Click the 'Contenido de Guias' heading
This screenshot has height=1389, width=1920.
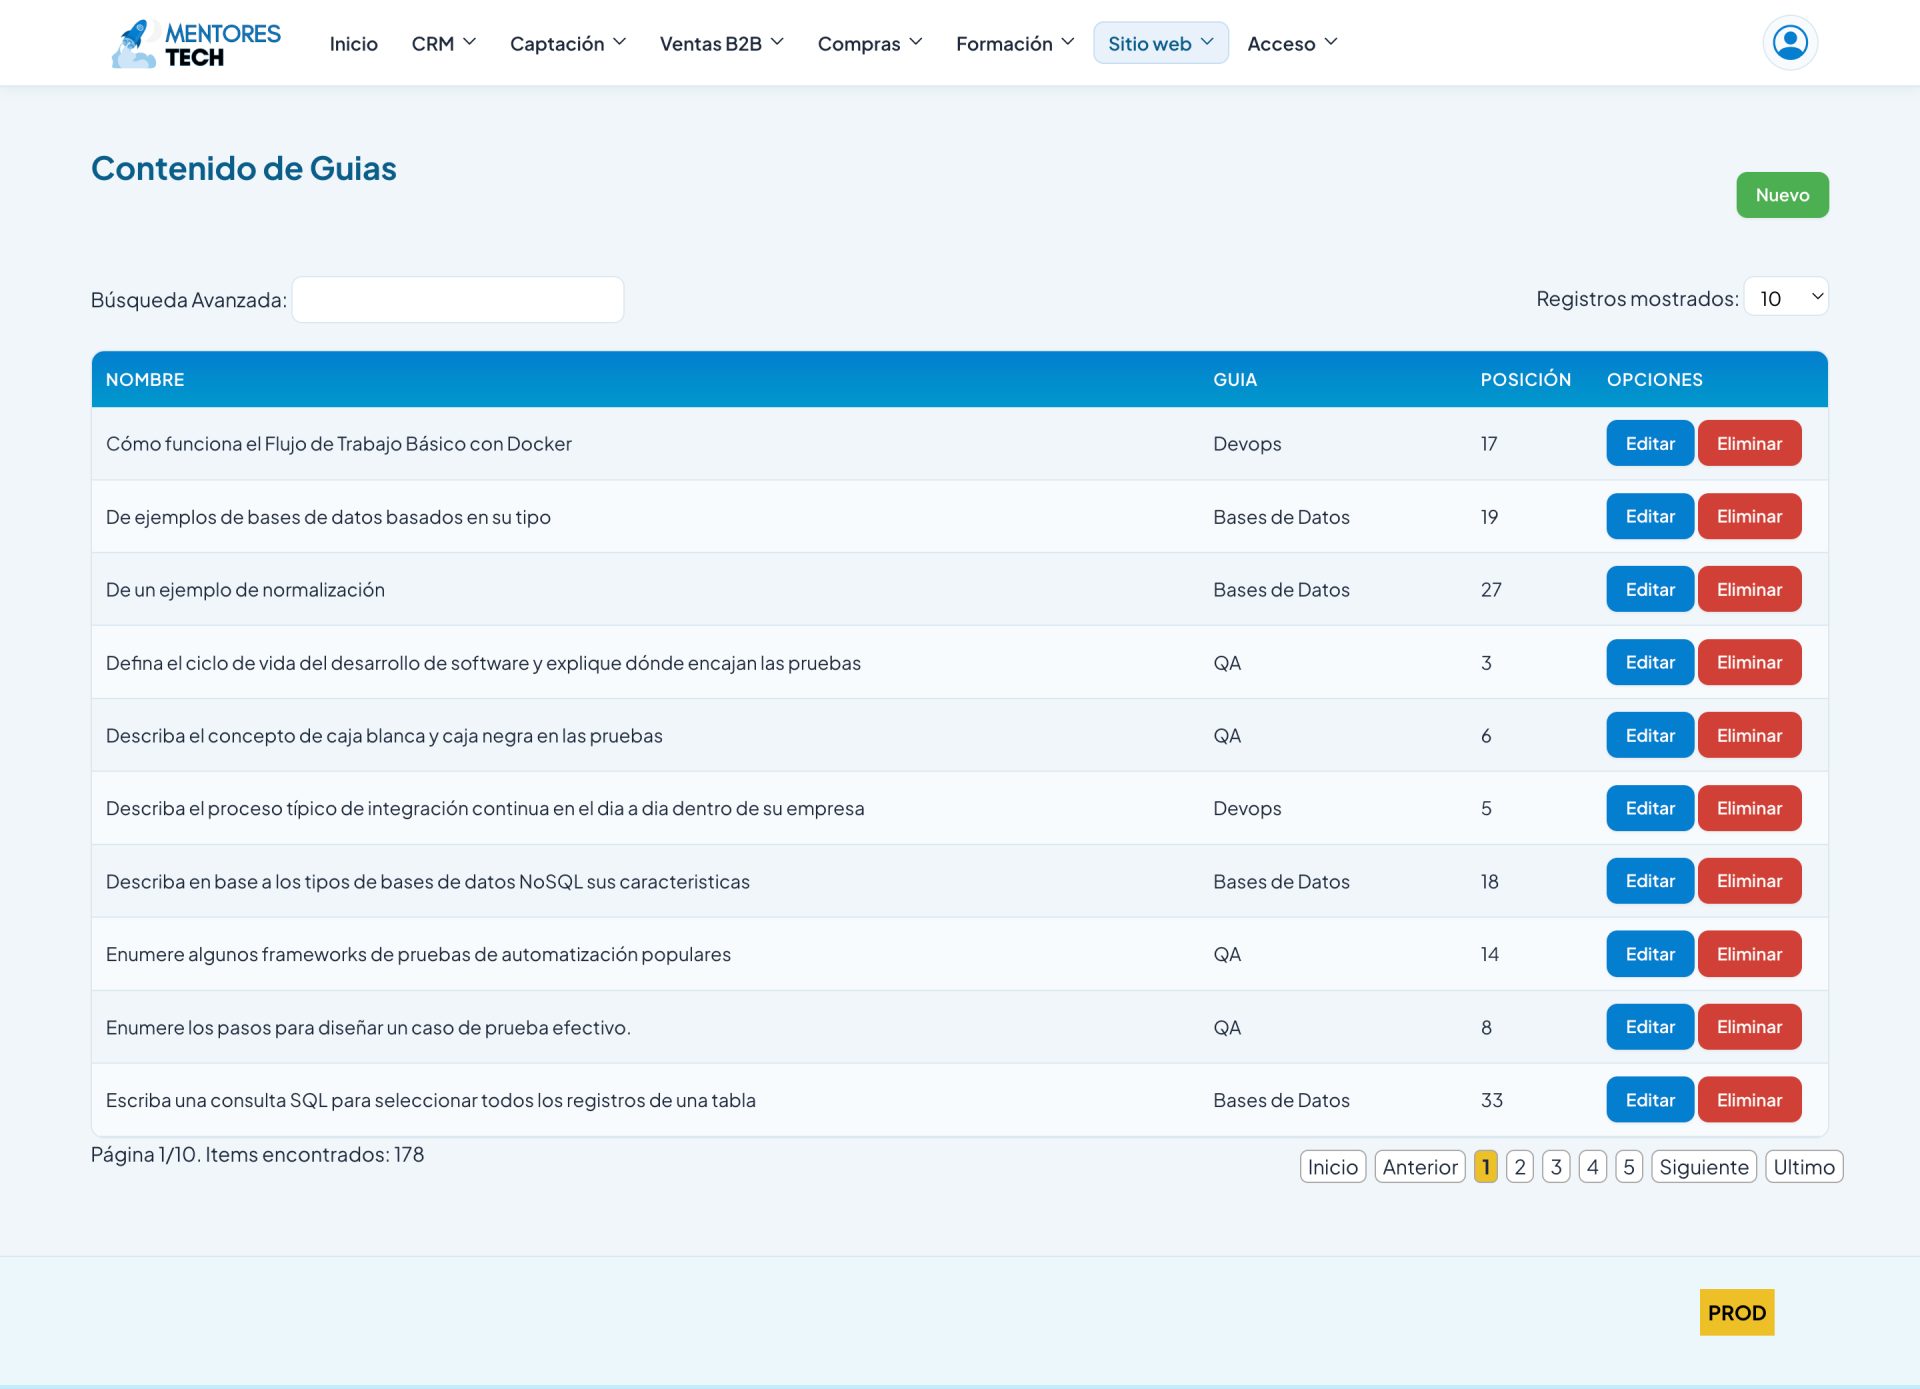(x=243, y=169)
